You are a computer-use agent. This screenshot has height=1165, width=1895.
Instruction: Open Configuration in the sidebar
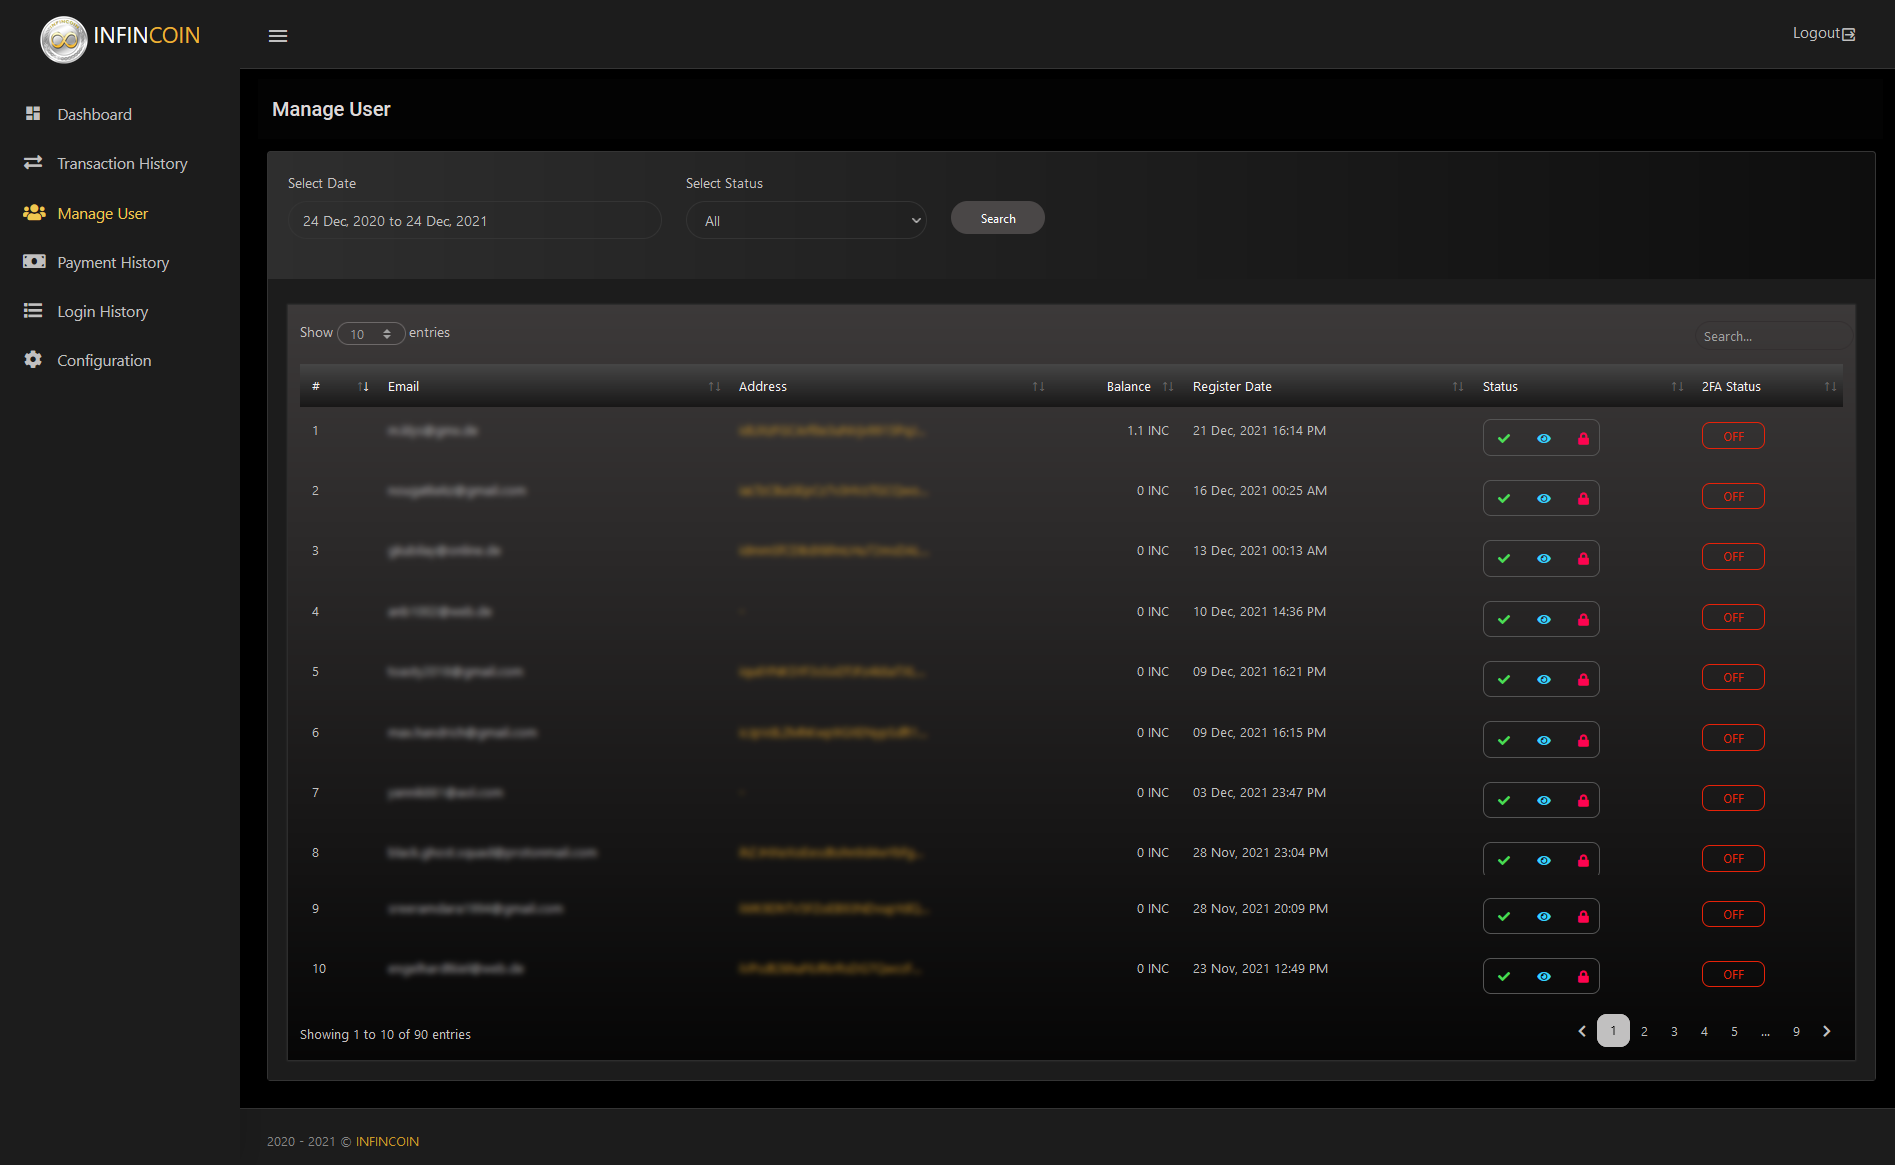point(104,361)
